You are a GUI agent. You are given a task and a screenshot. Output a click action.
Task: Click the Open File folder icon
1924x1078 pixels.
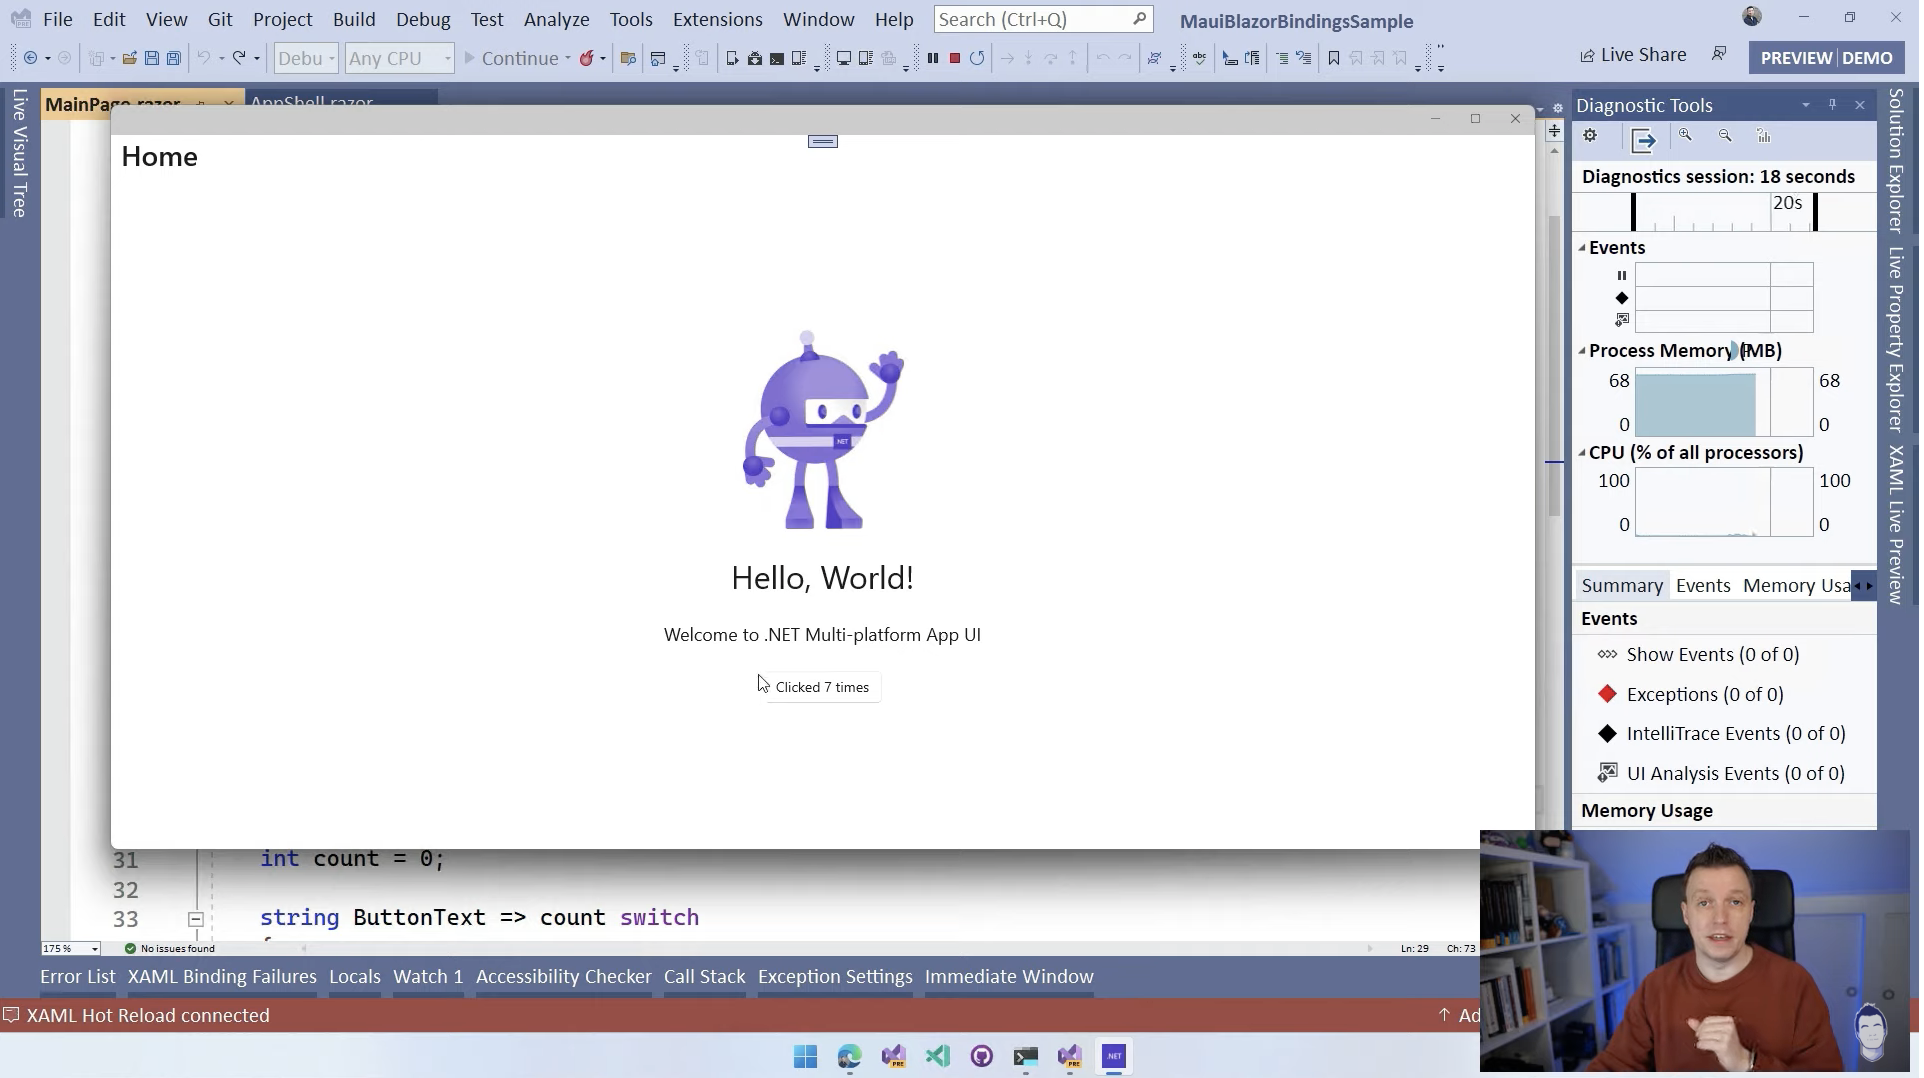(x=129, y=58)
